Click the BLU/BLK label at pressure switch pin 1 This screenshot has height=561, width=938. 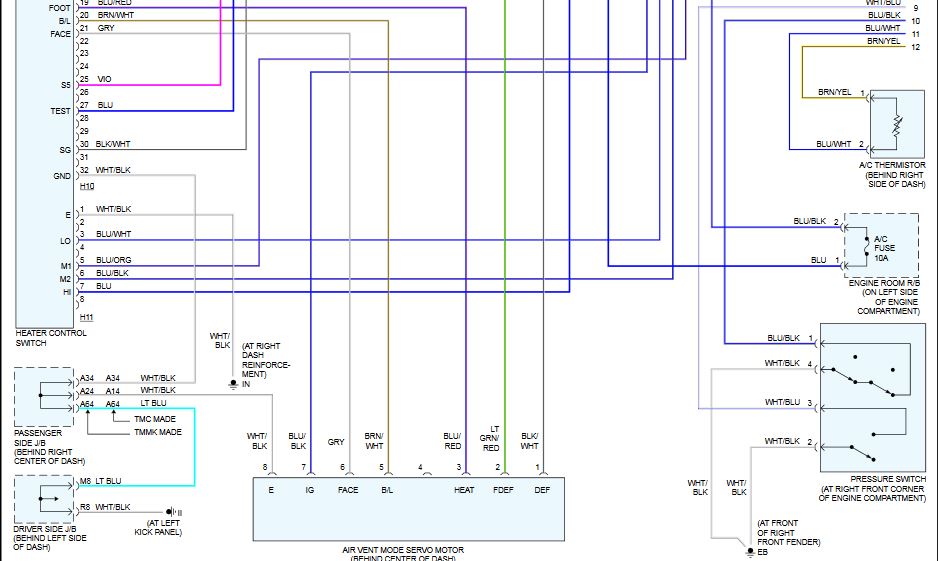pyautogui.click(x=784, y=338)
